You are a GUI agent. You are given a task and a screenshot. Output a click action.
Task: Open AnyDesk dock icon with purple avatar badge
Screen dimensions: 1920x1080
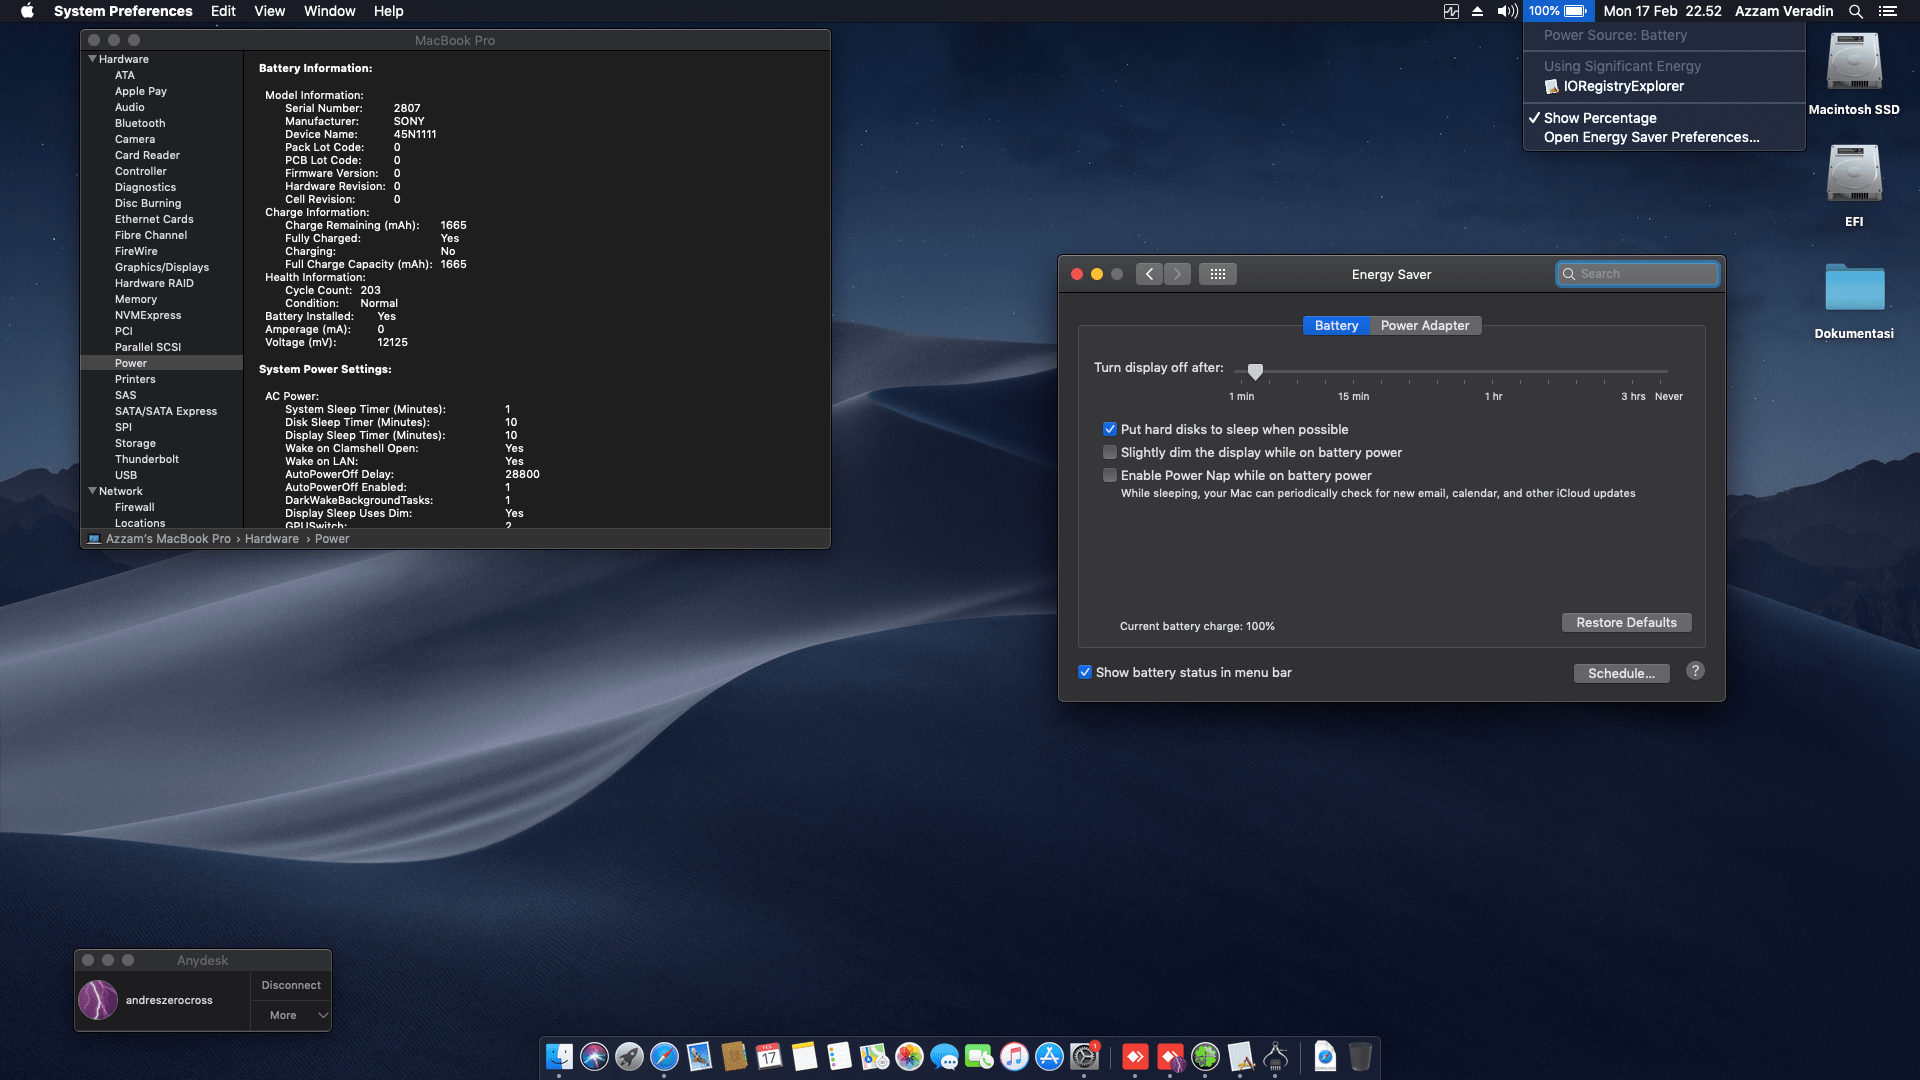1170,1056
